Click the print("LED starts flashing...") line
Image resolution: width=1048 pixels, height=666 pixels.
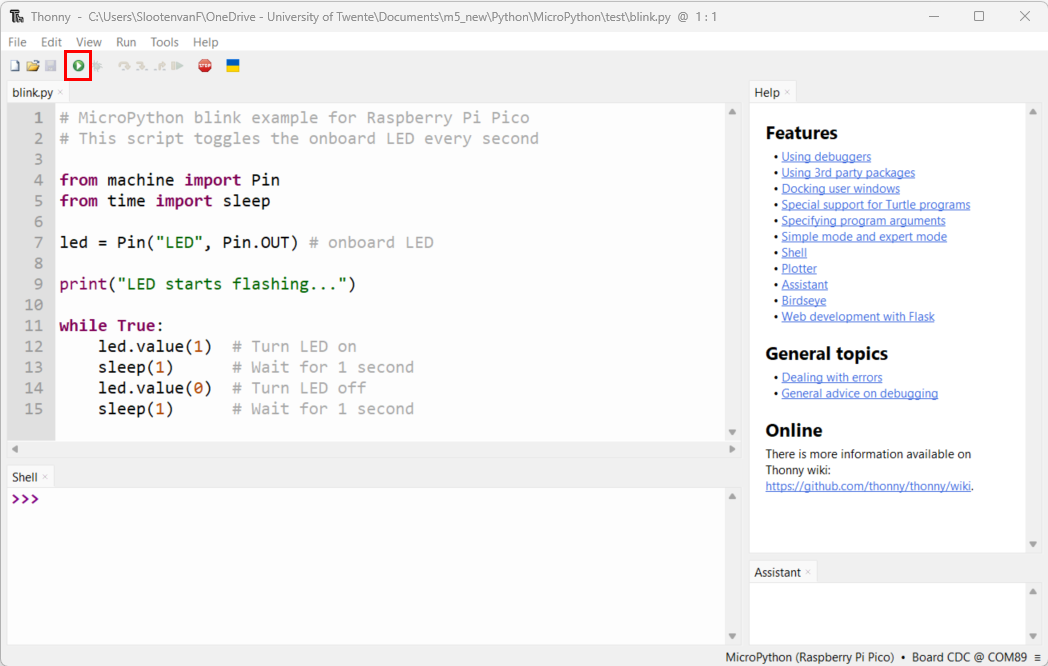208,284
